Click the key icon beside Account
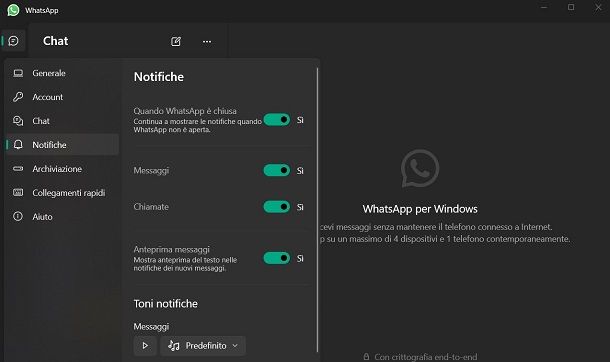The image size is (610, 362). point(18,97)
